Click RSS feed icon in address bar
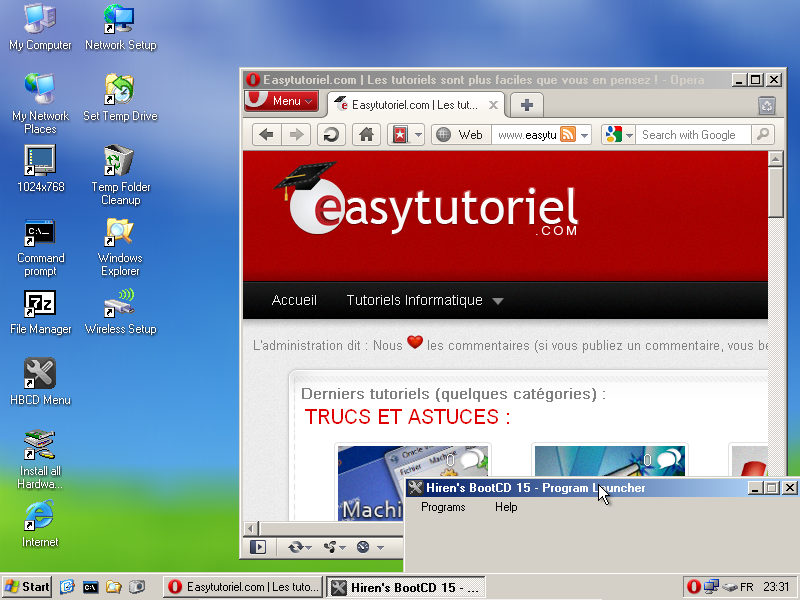Image resolution: width=800 pixels, height=600 pixels. point(567,135)
